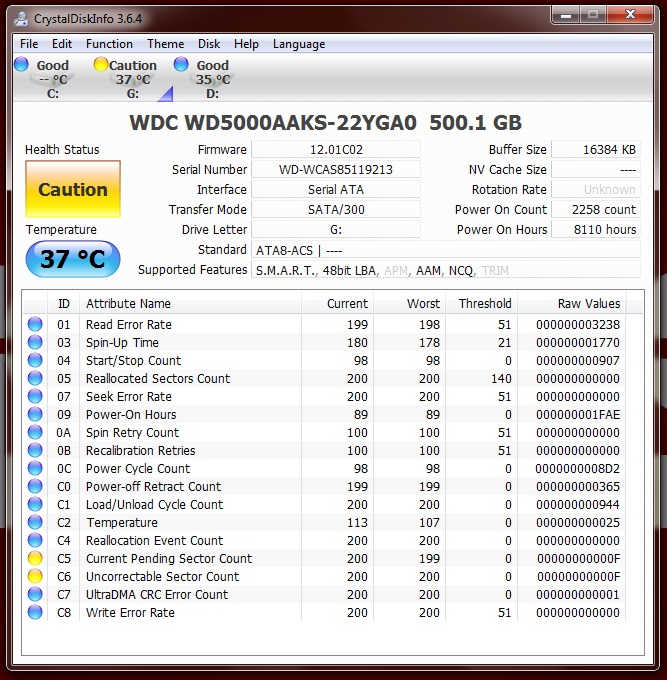Click the status orb for Load/Unload Cycle Count

[35, 504]
